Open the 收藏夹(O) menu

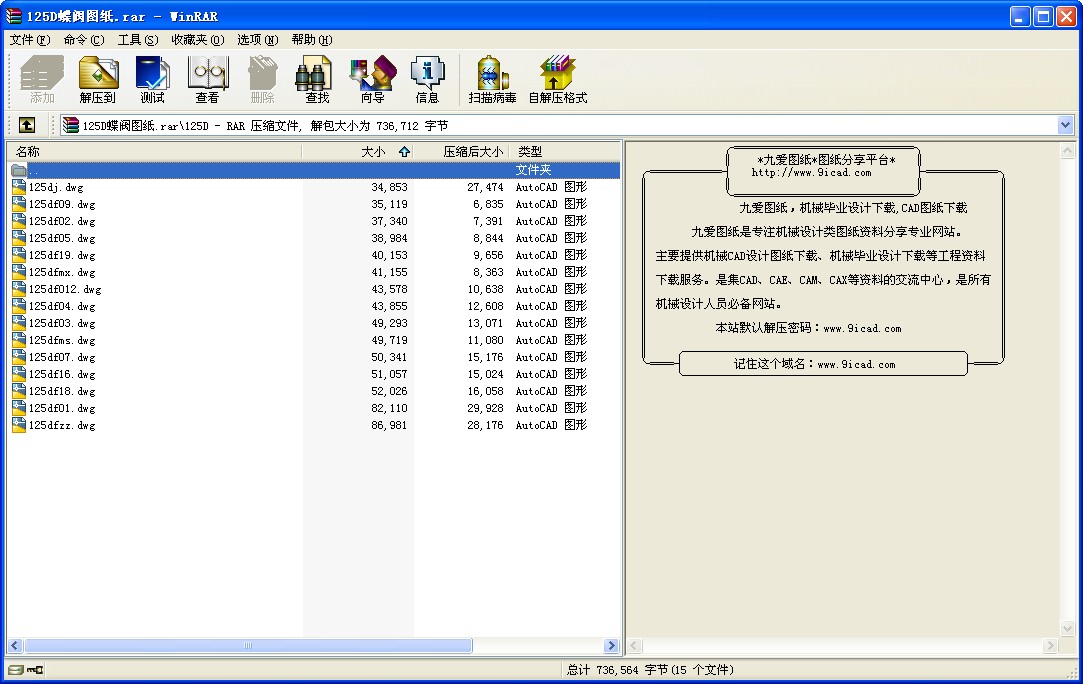click(x=197, y=40)
